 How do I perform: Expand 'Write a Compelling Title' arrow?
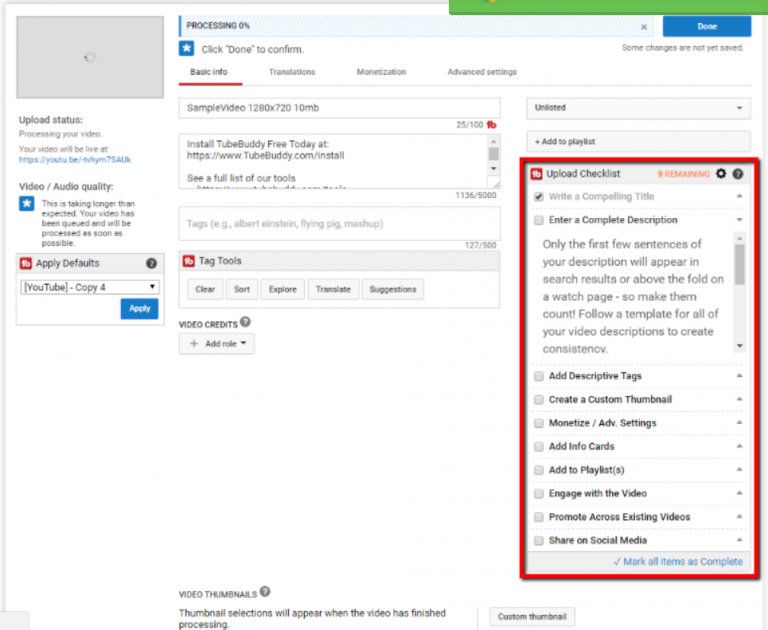pyautogui.click(x=740, y=196)
